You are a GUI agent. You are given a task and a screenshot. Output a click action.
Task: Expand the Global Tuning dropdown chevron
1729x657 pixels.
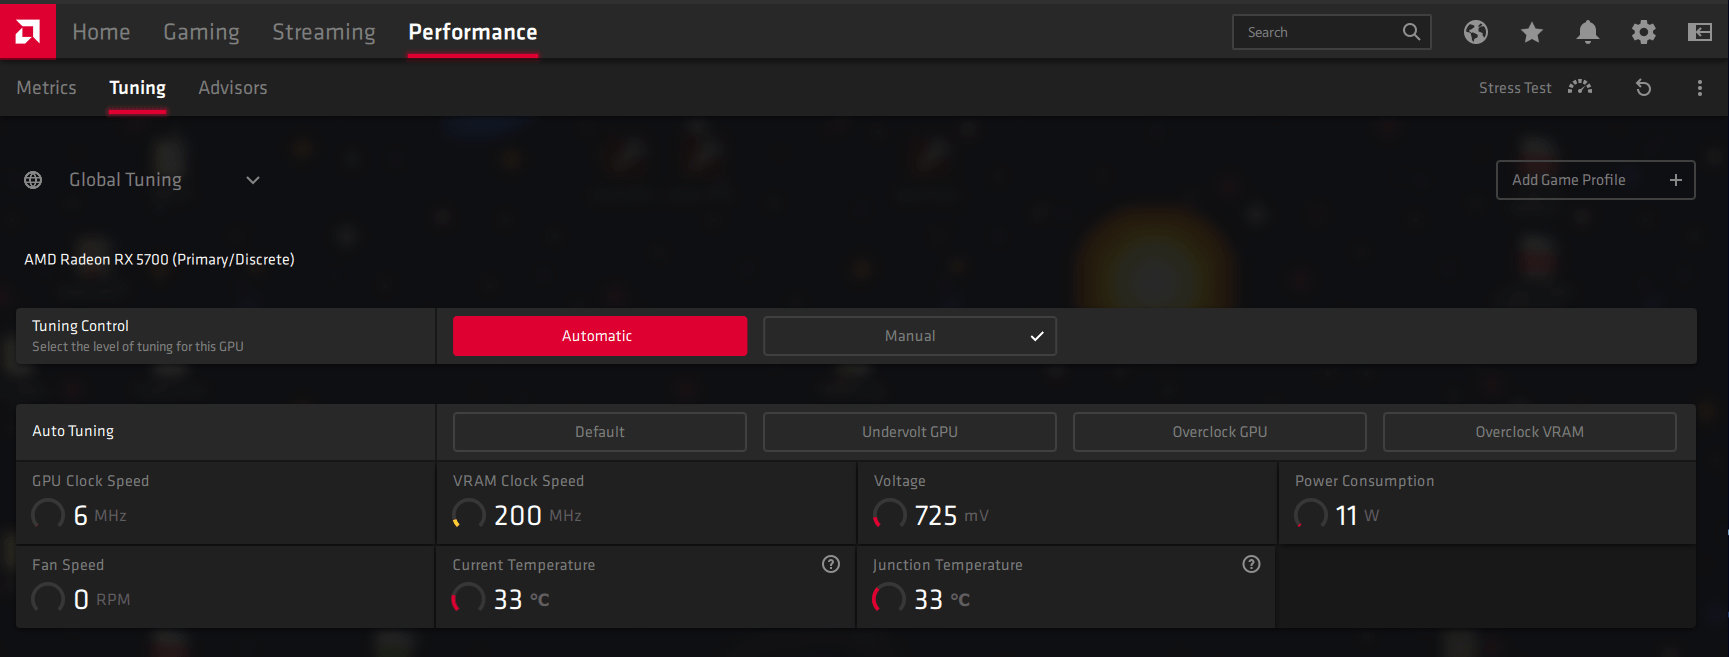[x=253, y=180]
